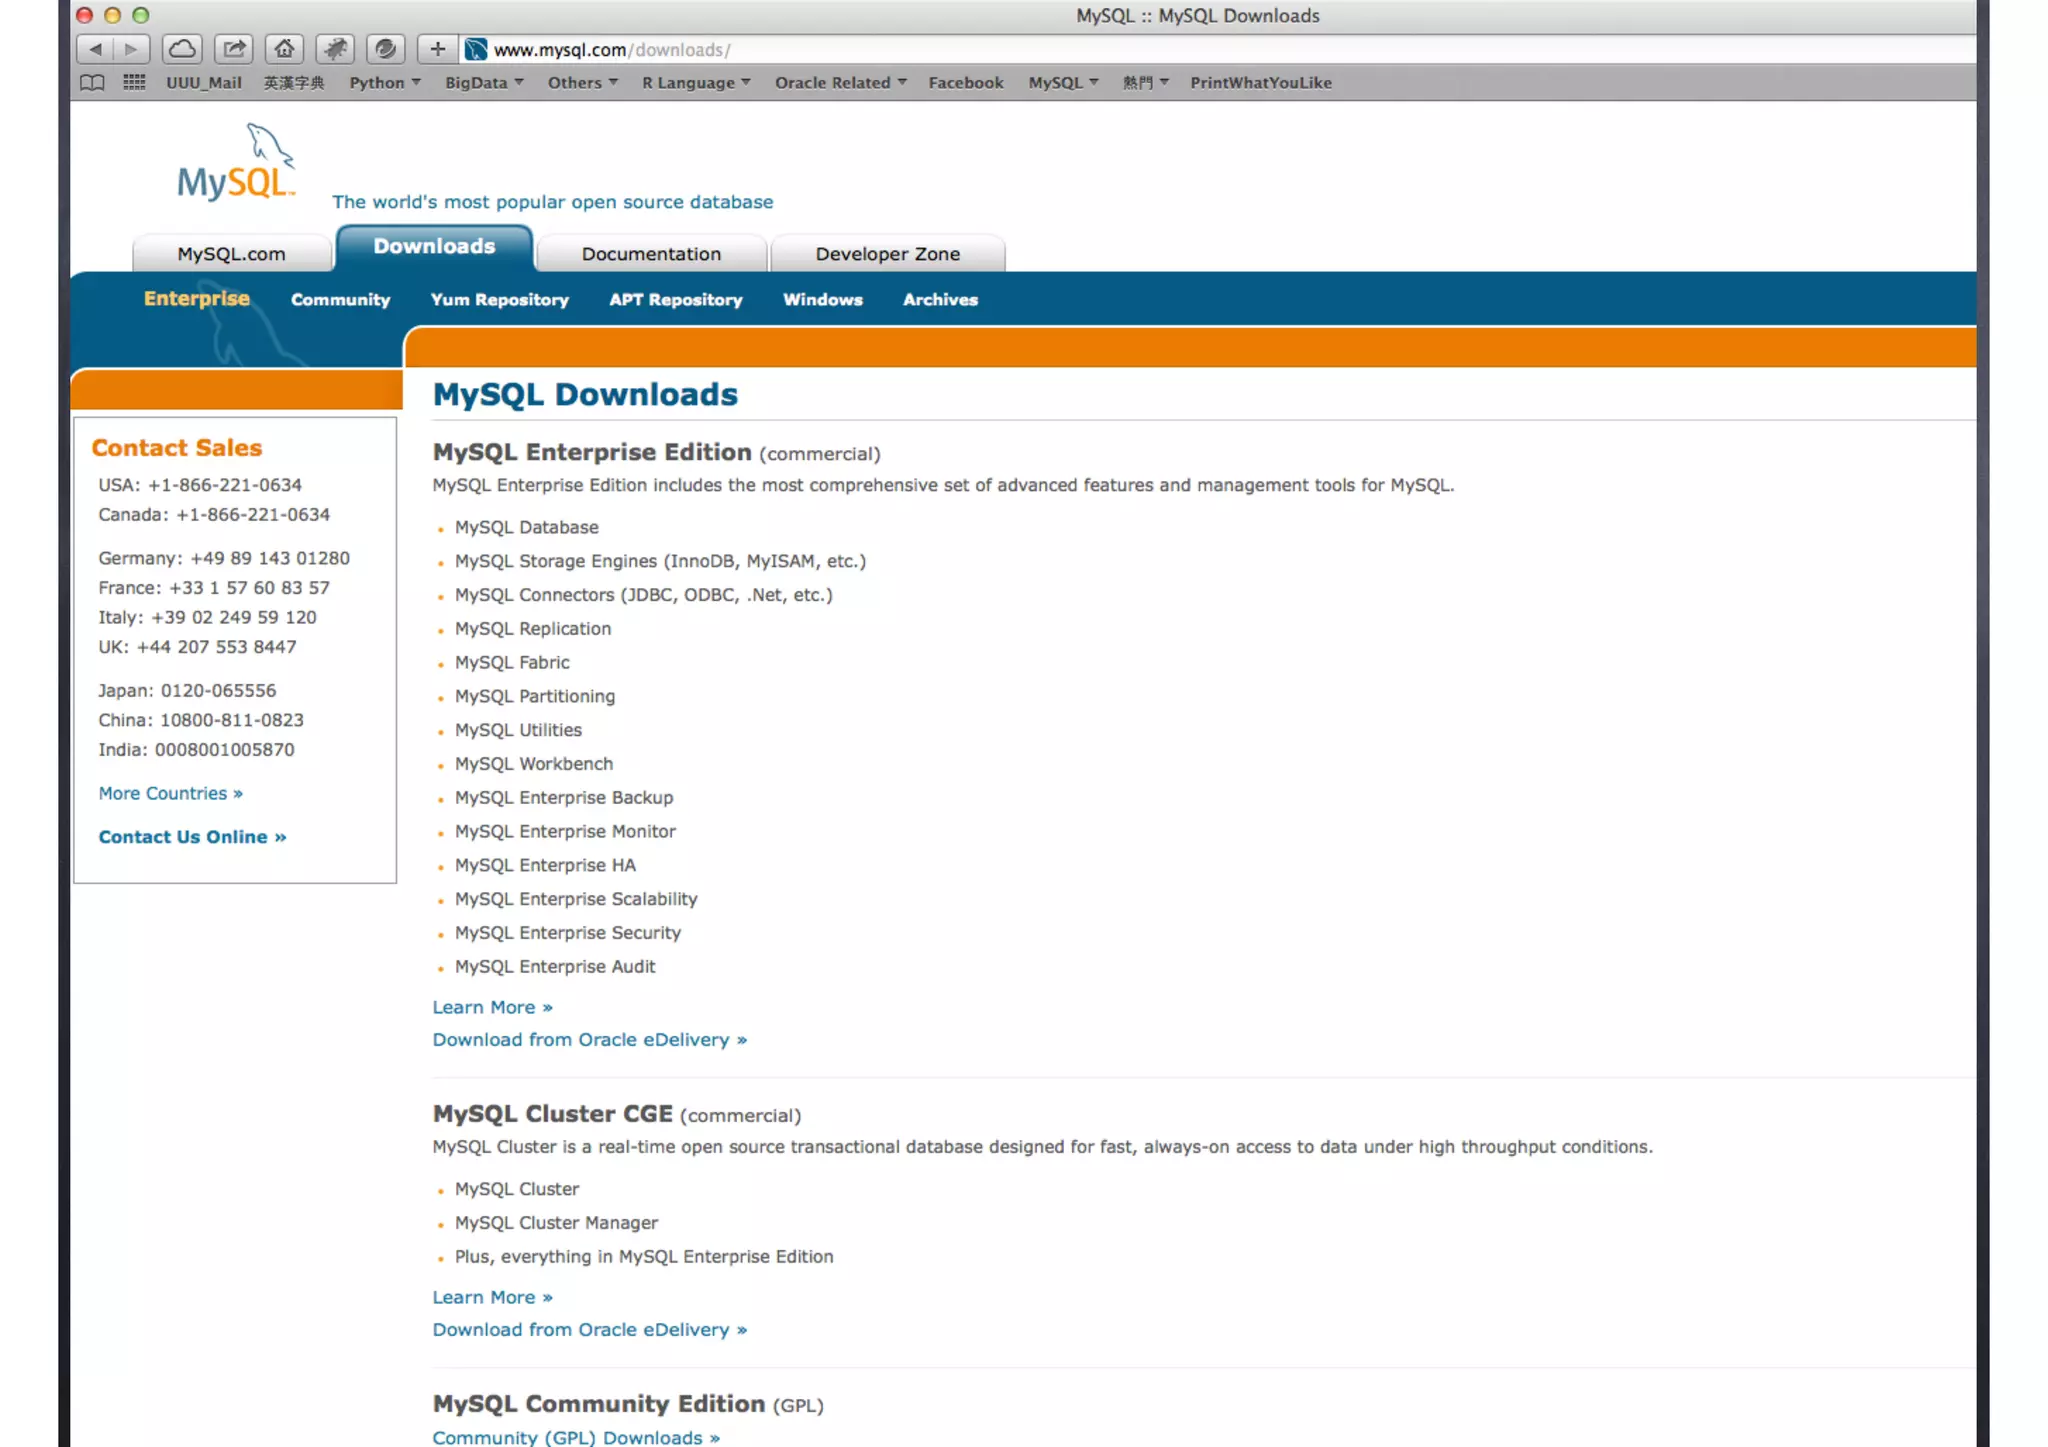This screenshot has width=2048, height=1447.
Task: Open the Reading List book icon
Action: 92,83
